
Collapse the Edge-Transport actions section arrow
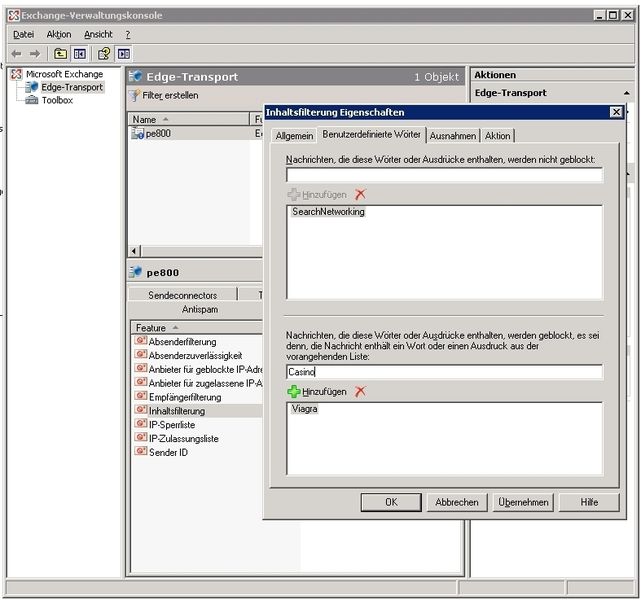click(627, 93)
